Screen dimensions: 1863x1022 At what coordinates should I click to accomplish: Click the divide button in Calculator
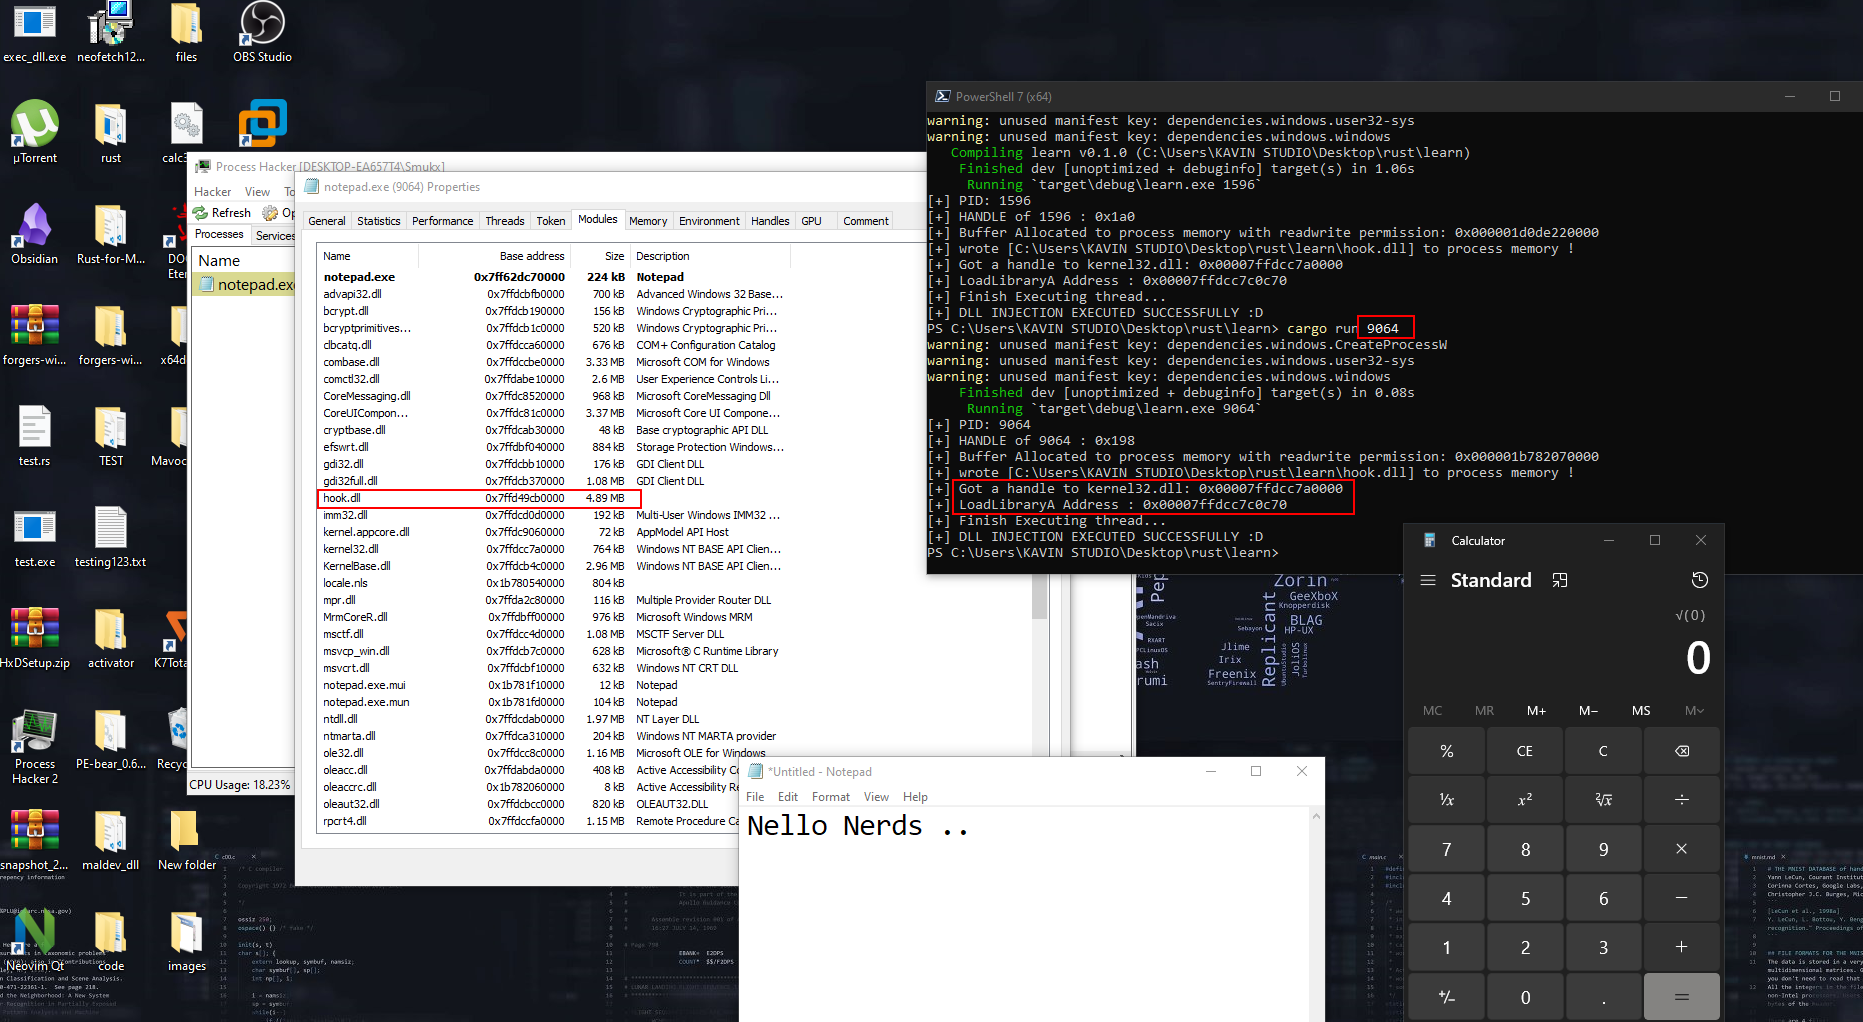pyautogui.click(x=1681, y=799)
